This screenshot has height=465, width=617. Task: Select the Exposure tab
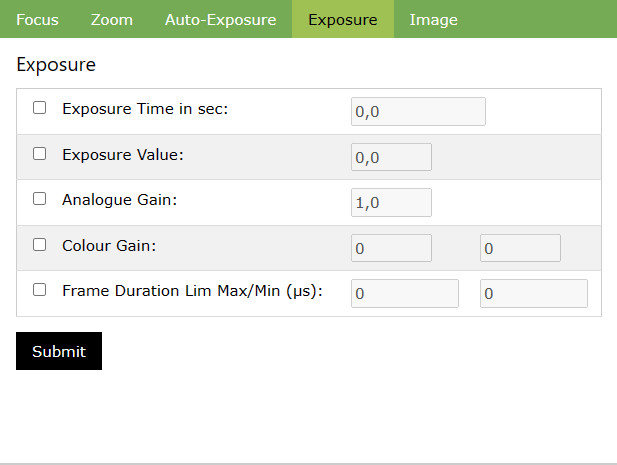point(342,20)
